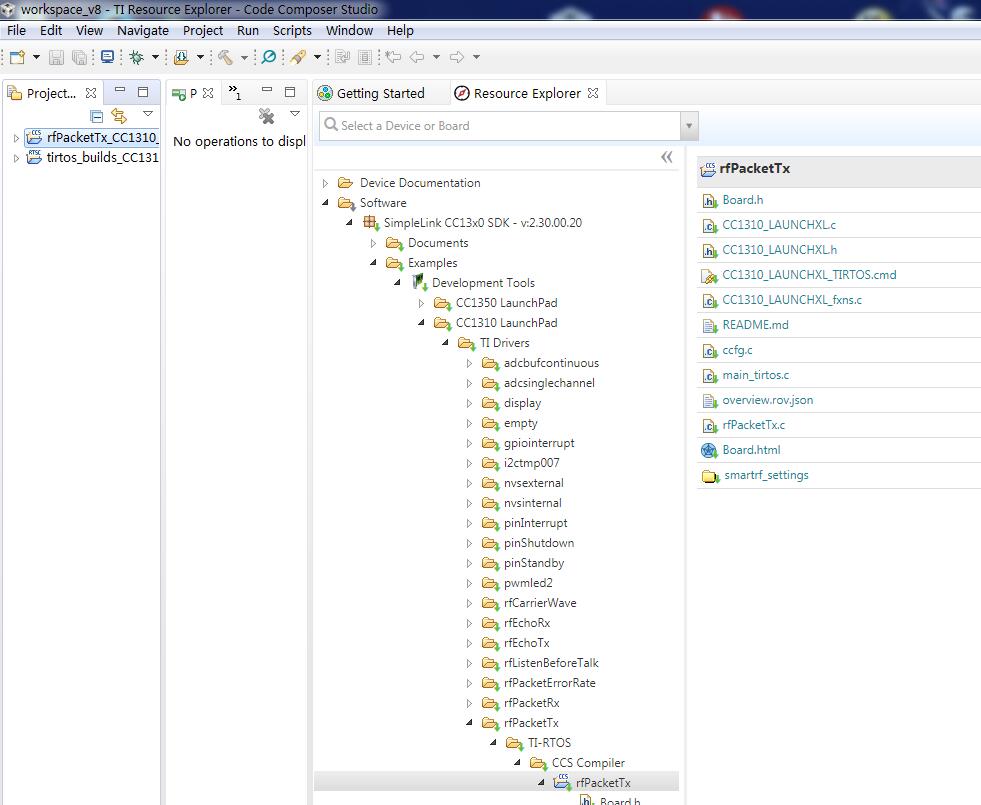Viewport: 981px width, 805px height.
Task: Click the smartrf_settings folder icon
Action: [x=710, y=476]
